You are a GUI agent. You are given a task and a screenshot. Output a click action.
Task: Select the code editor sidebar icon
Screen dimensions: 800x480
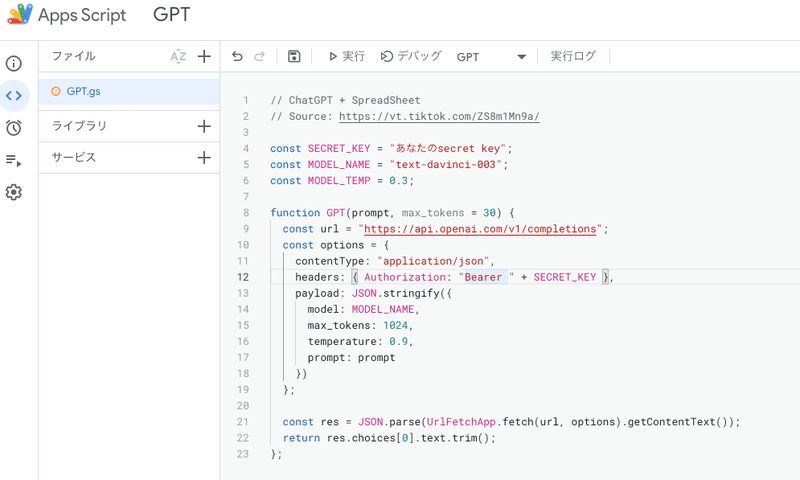[14, 95]
